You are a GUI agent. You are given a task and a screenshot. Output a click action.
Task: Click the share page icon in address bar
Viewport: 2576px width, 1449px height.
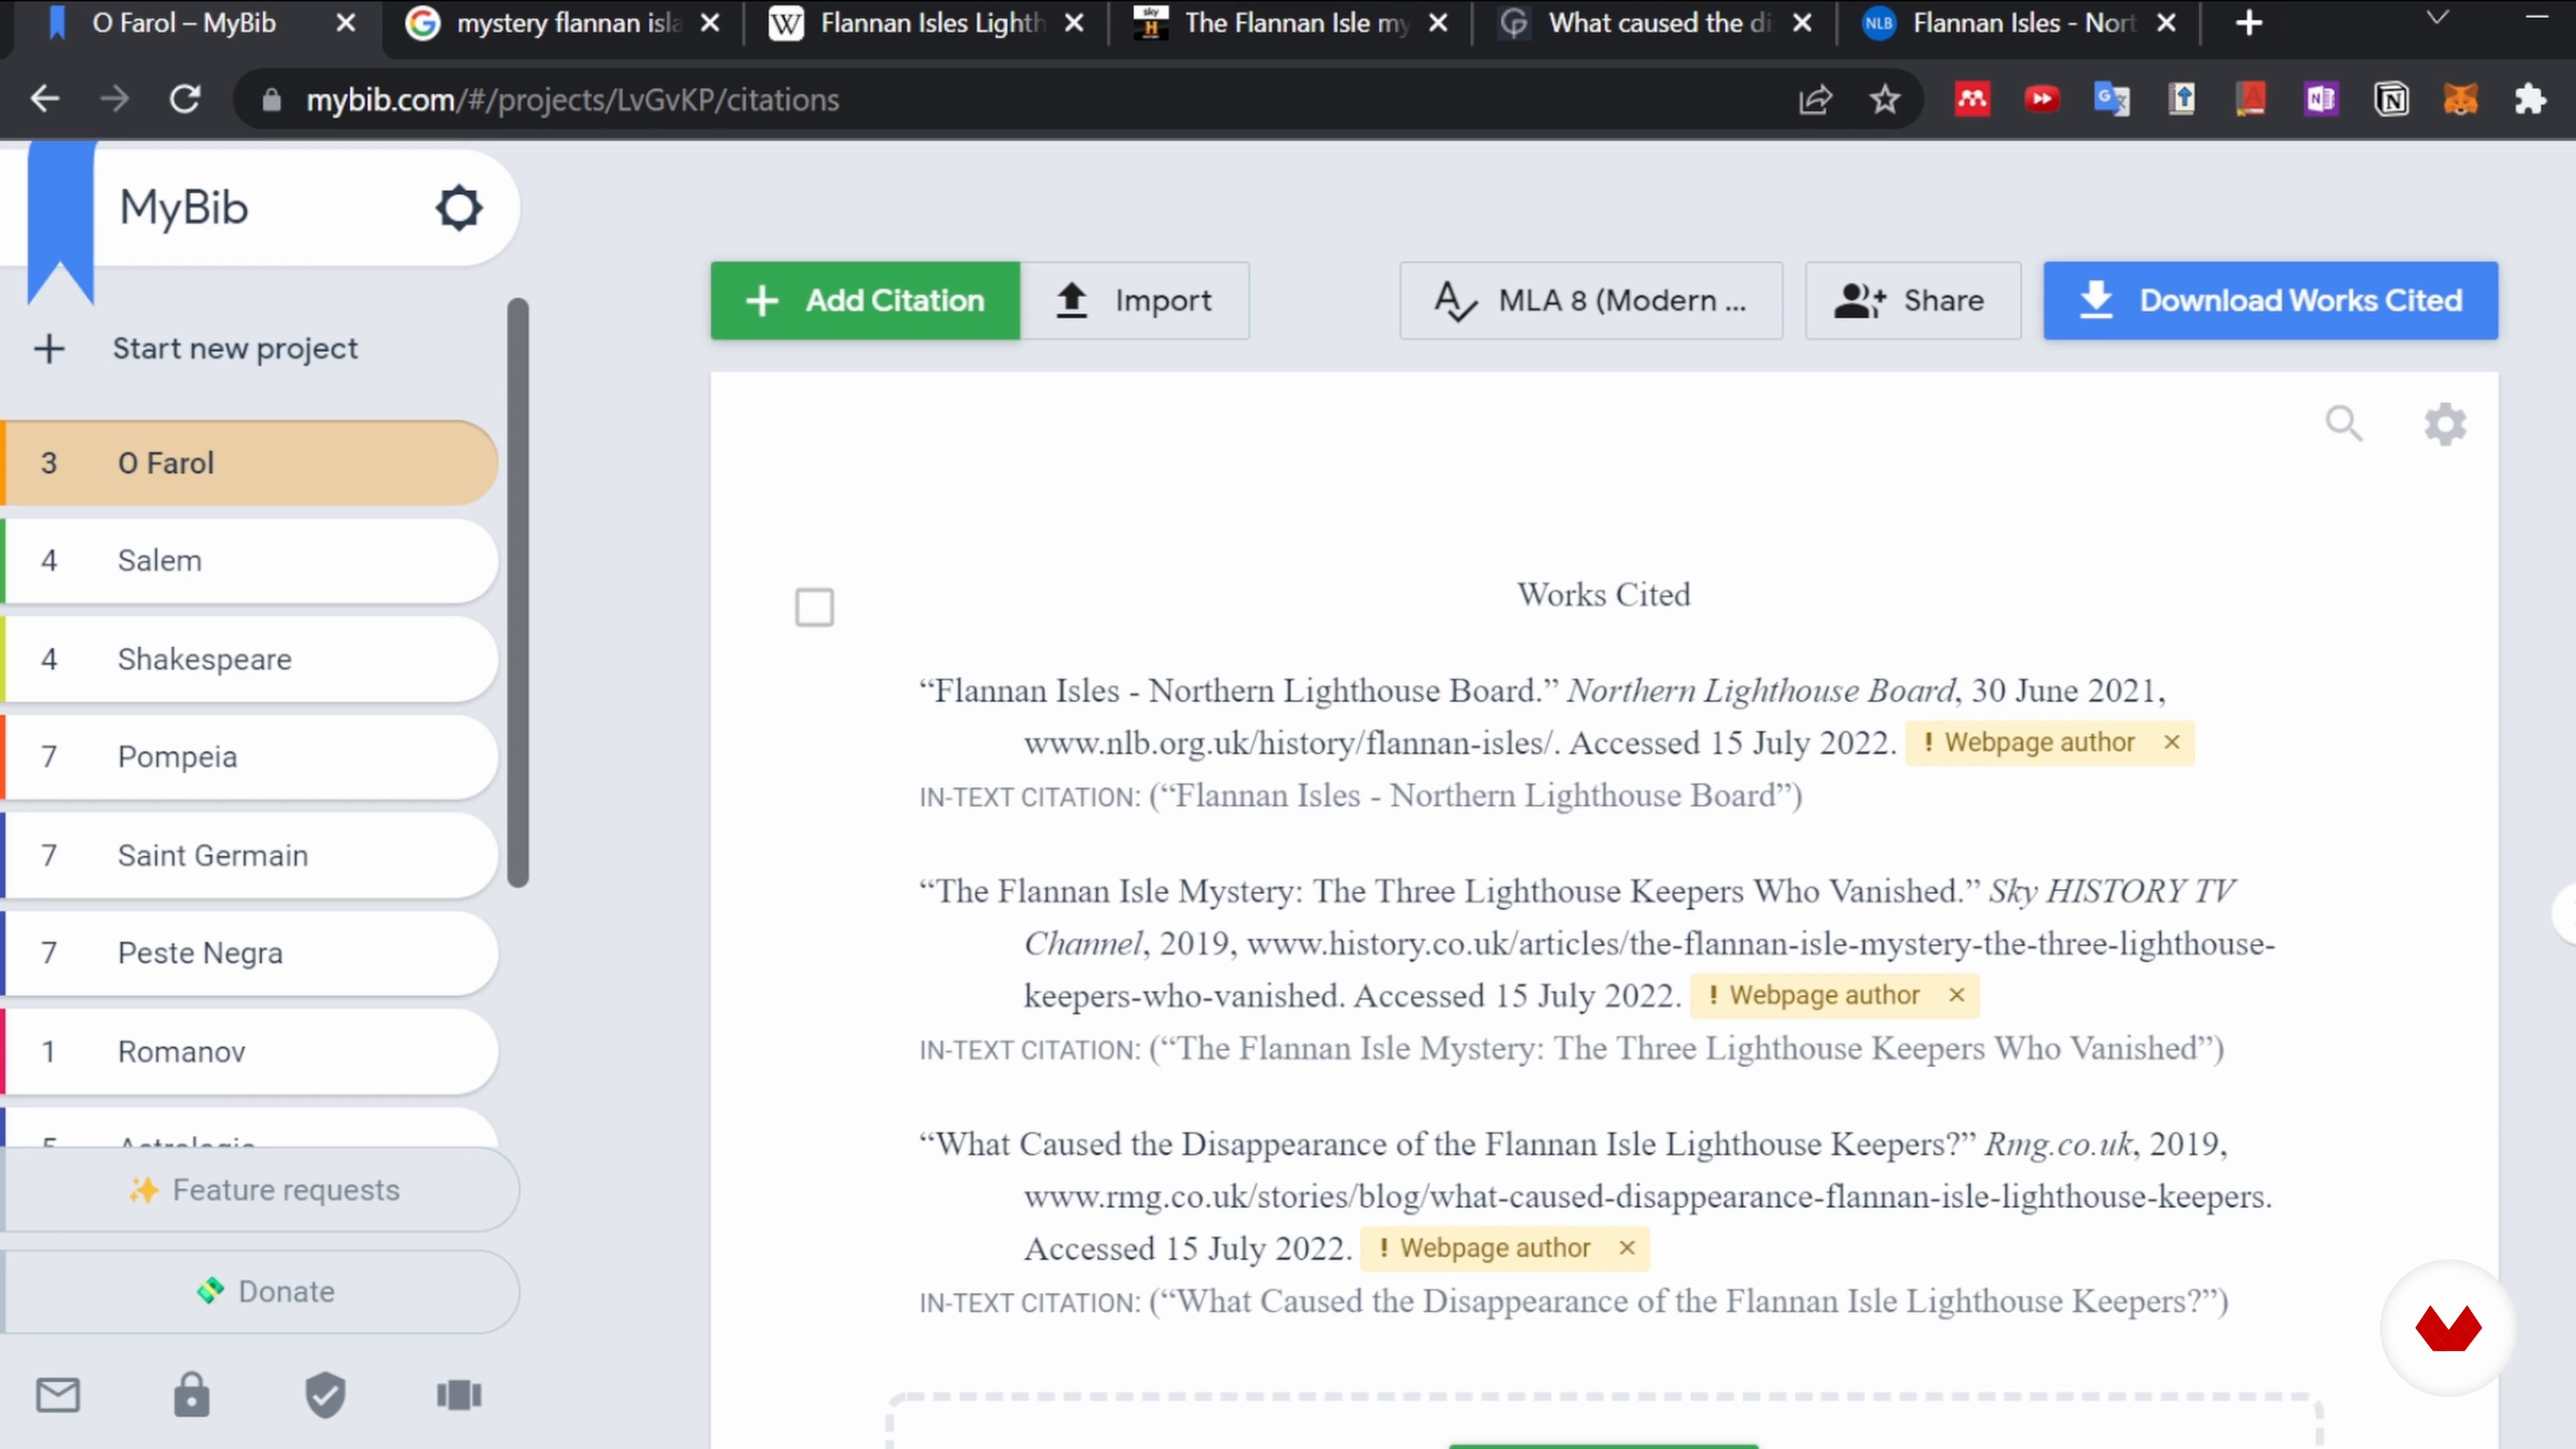[1815, 99]
